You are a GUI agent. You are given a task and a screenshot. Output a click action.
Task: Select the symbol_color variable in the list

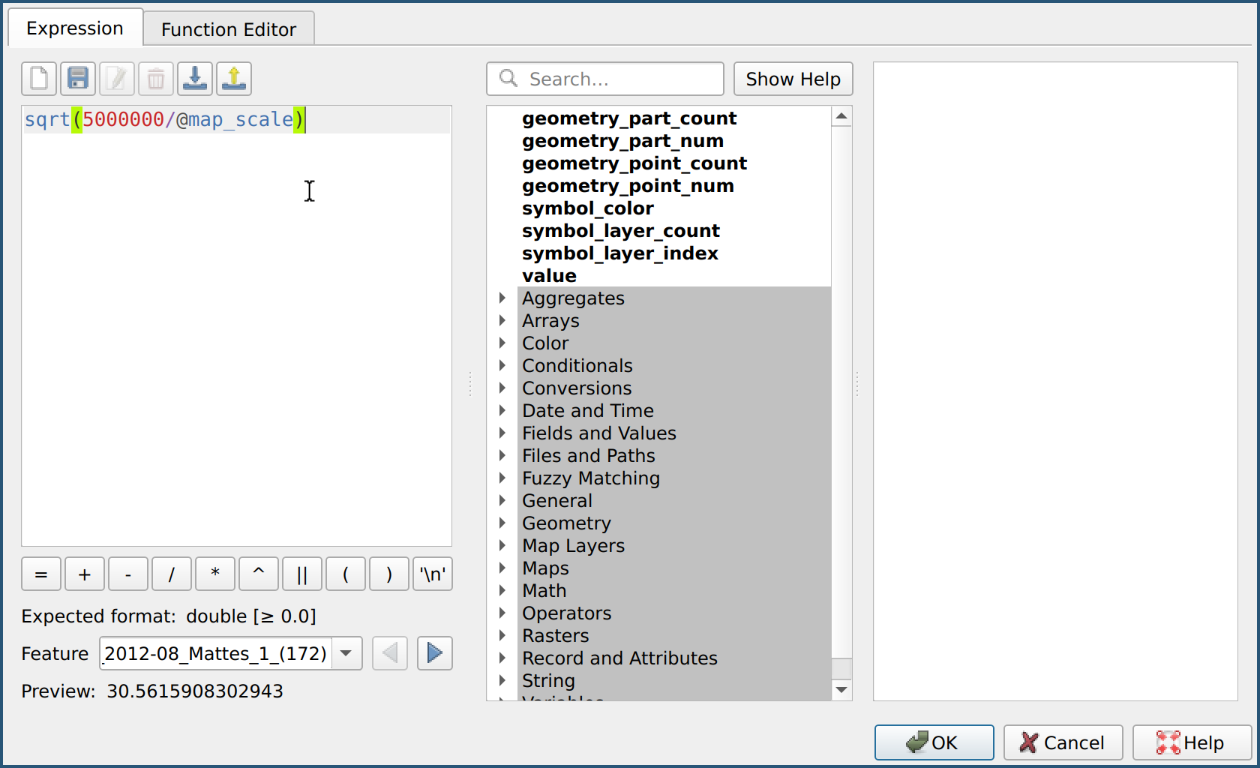click(x=588, y=208)
